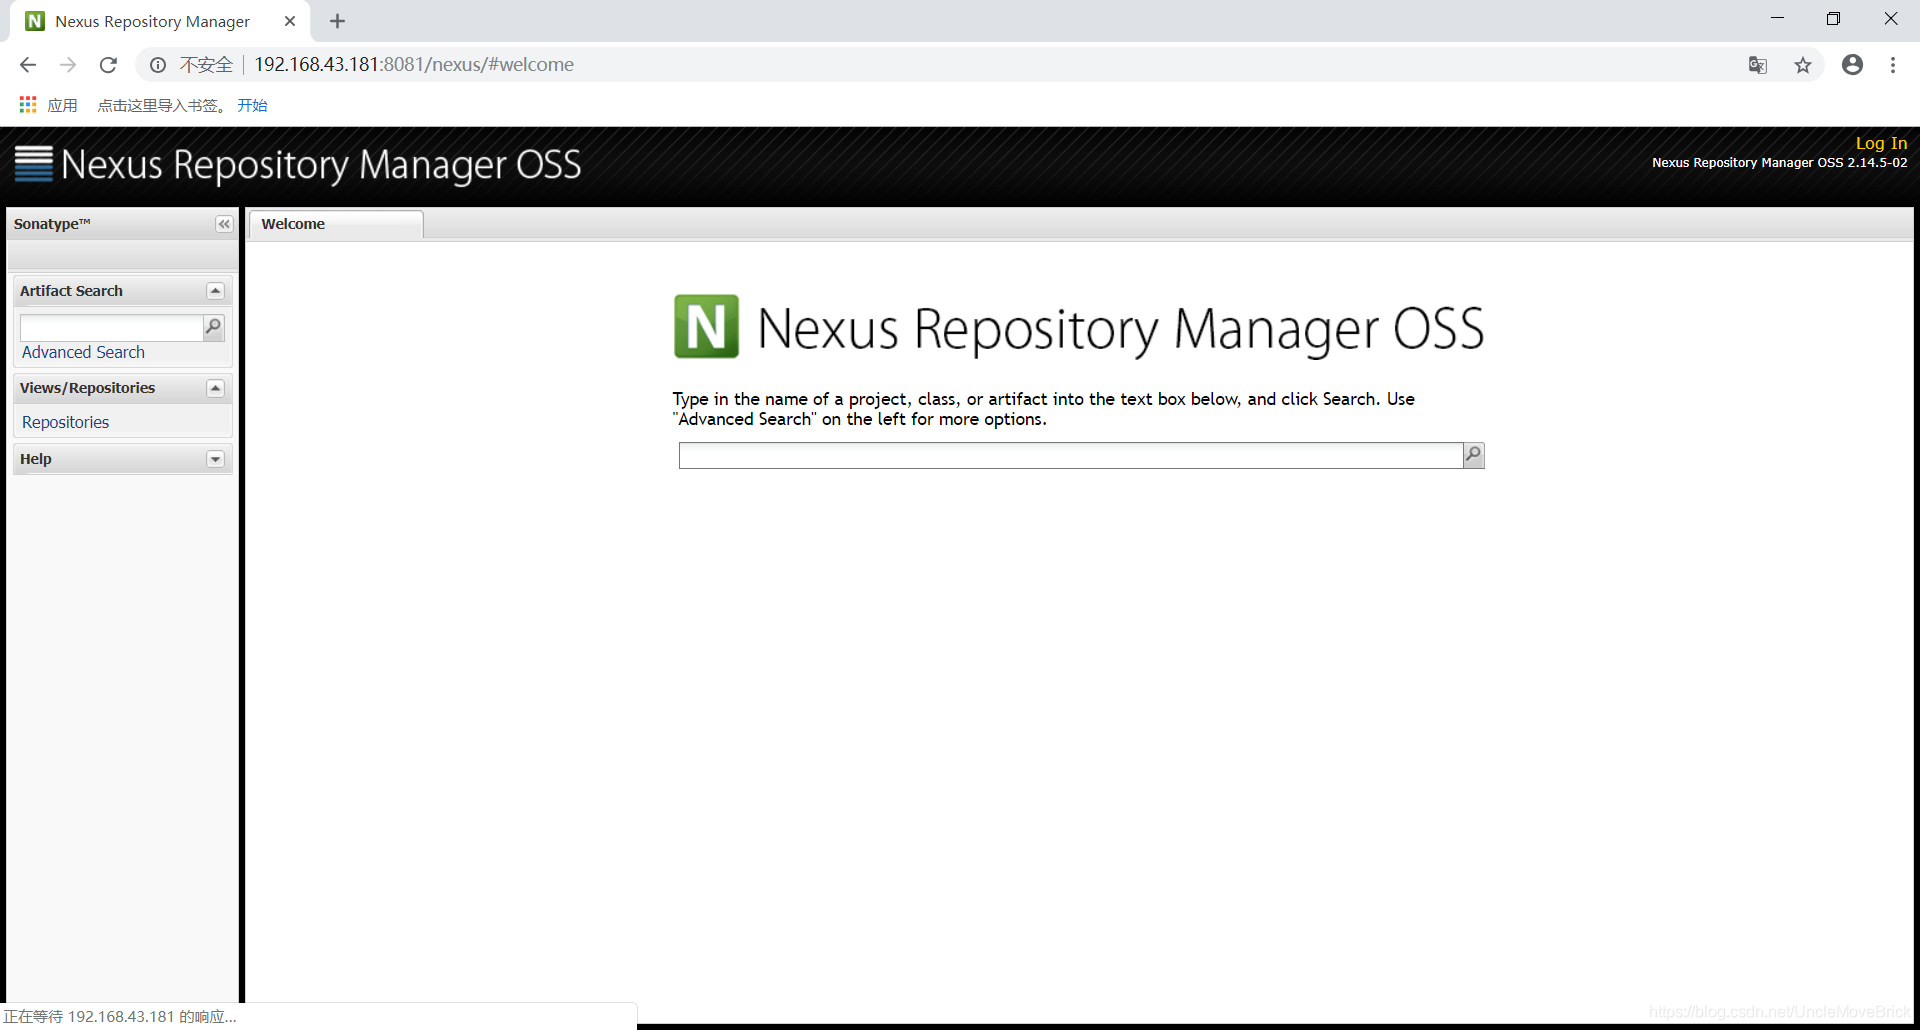
Task: Open a new browser tab
Action: [x=337, y=21]
